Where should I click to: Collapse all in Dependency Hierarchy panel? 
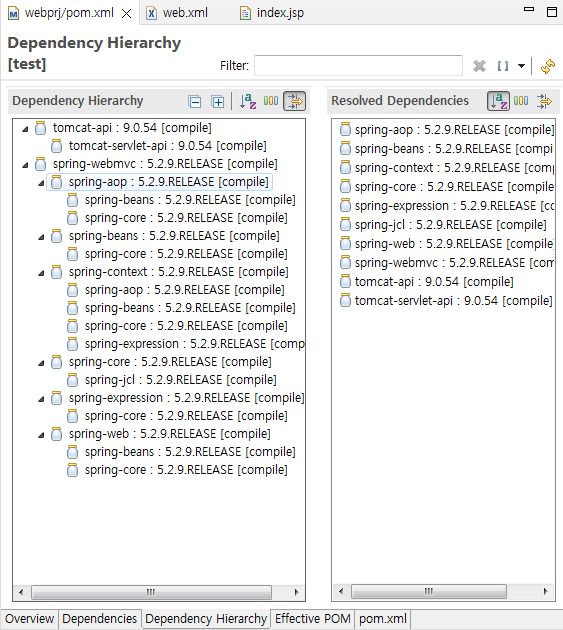tap(195, 102)
